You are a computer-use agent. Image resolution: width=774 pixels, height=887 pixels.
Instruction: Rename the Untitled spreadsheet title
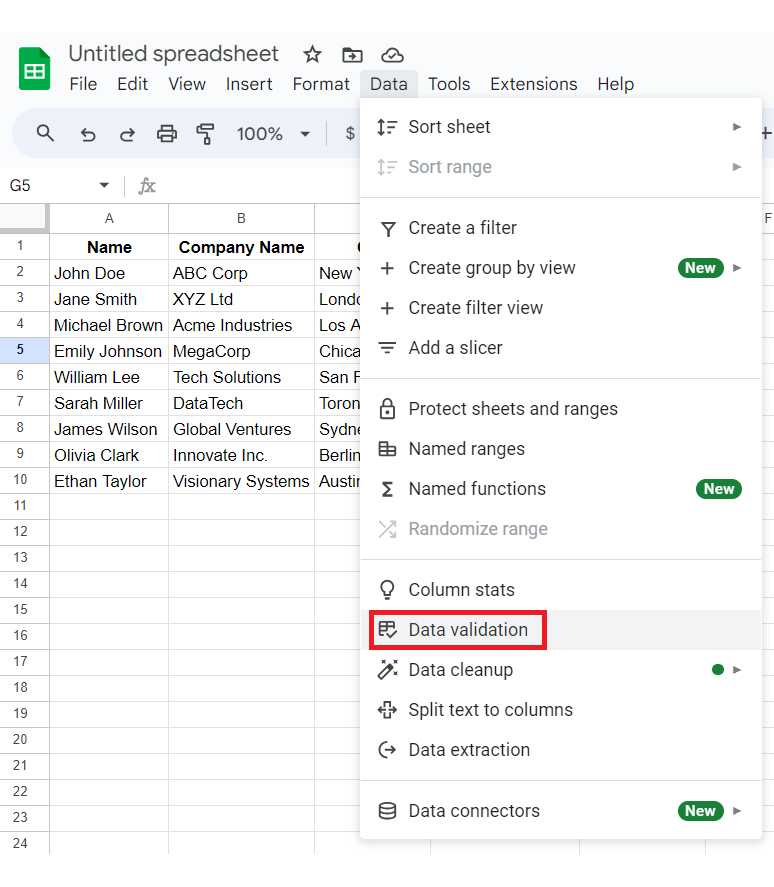[173, 54]
